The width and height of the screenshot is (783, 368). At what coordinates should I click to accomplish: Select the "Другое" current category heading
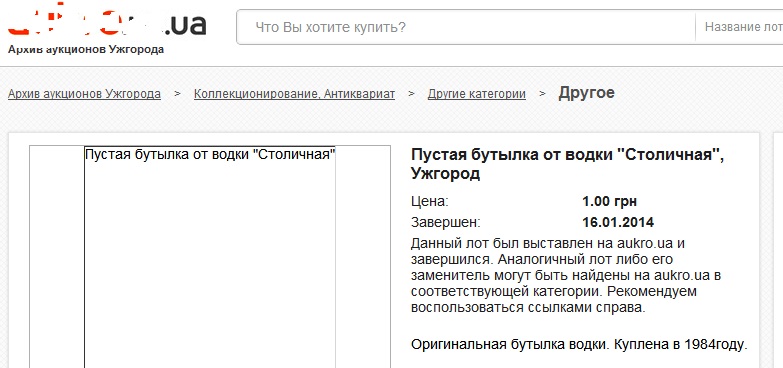click(586, 93)
